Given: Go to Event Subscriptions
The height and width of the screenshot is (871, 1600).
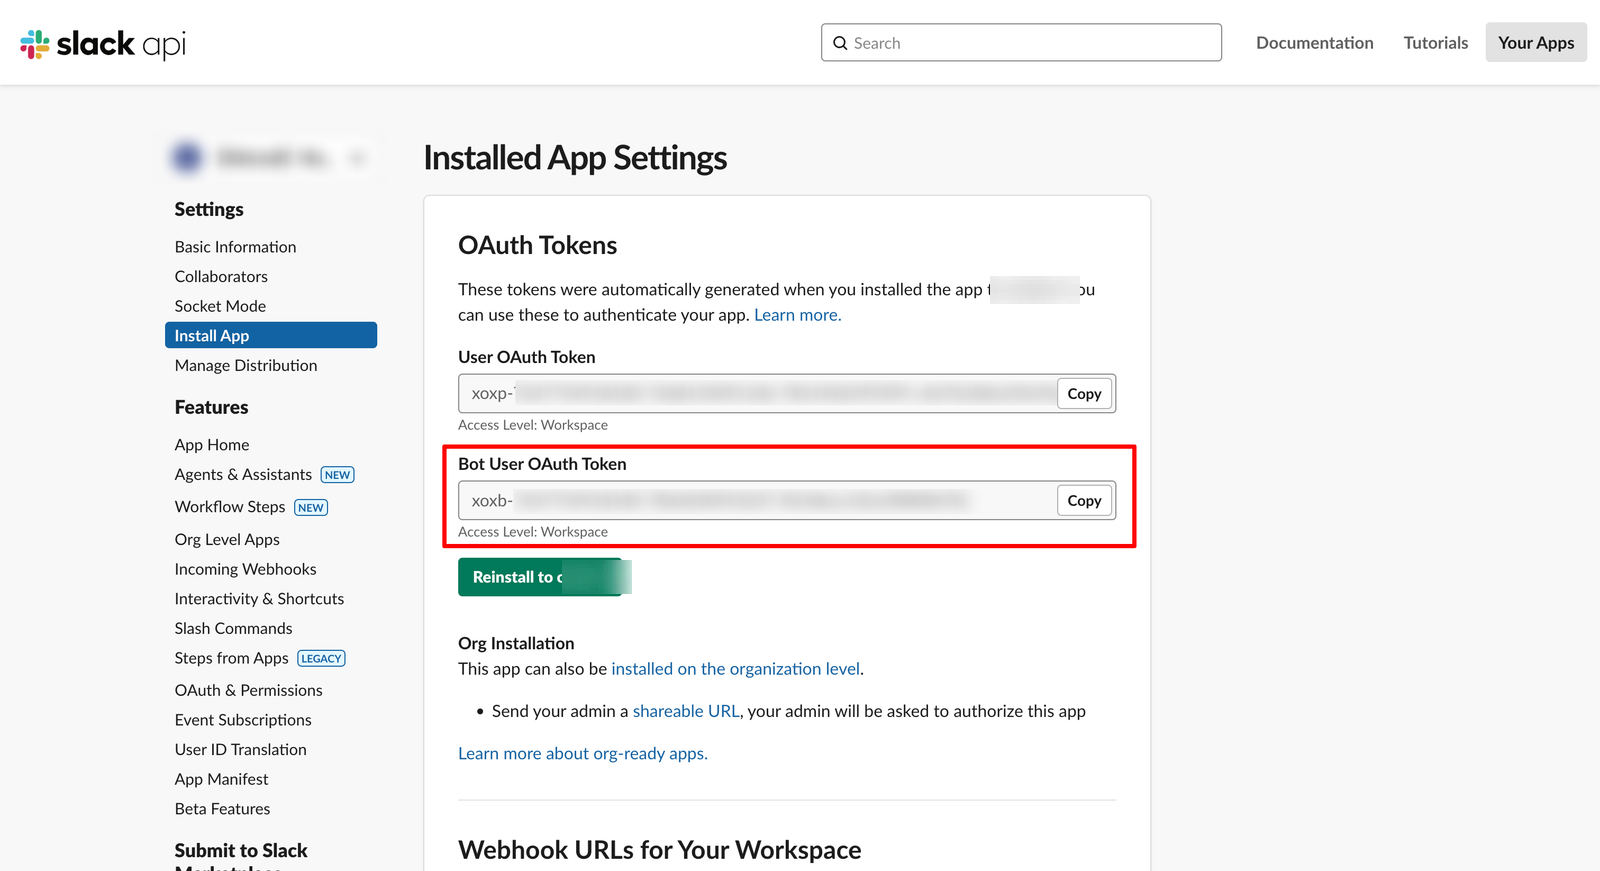Looking at the screenshot, I should (243, 720).
